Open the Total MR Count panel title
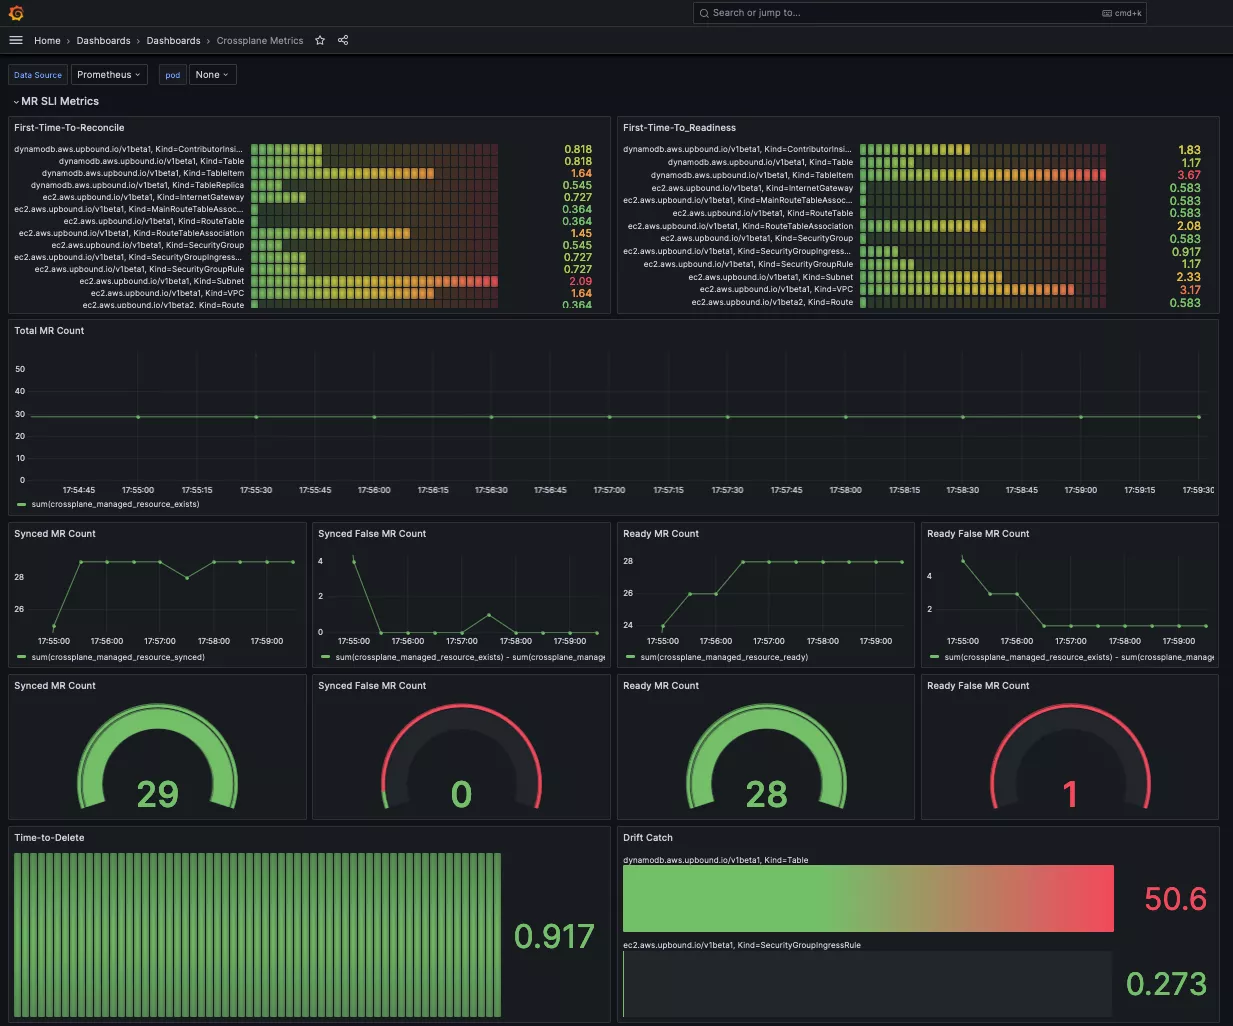The height and width of the screenshot is (1026, 1233). point(49,331)
